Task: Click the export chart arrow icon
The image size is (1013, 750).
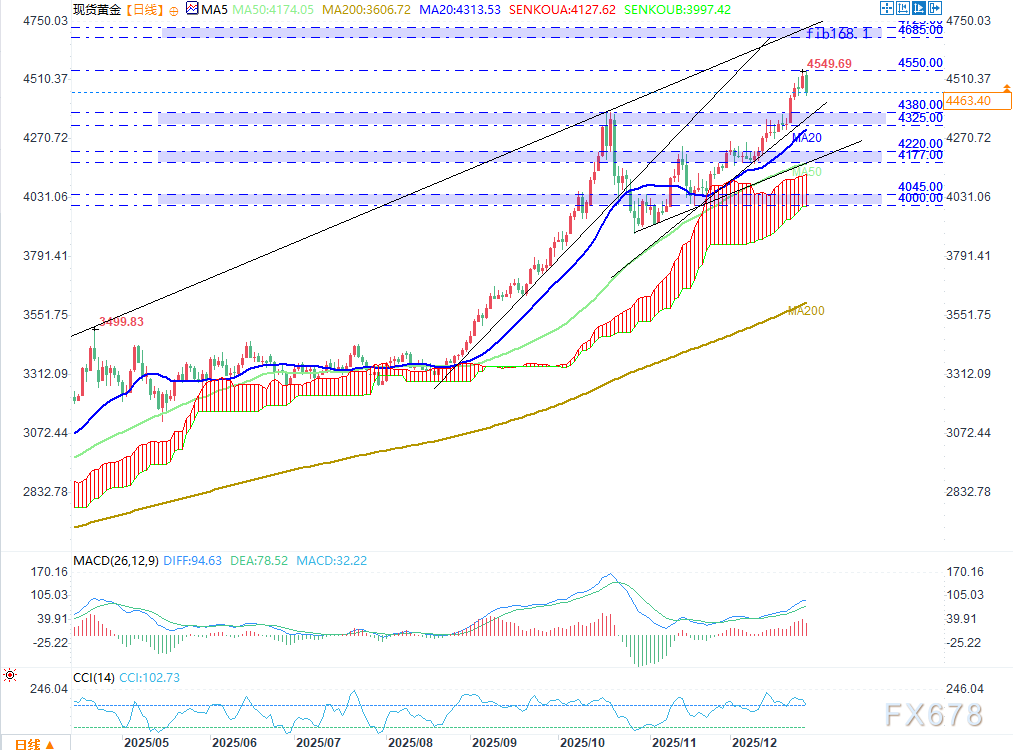Action: [x=935, y=8]
